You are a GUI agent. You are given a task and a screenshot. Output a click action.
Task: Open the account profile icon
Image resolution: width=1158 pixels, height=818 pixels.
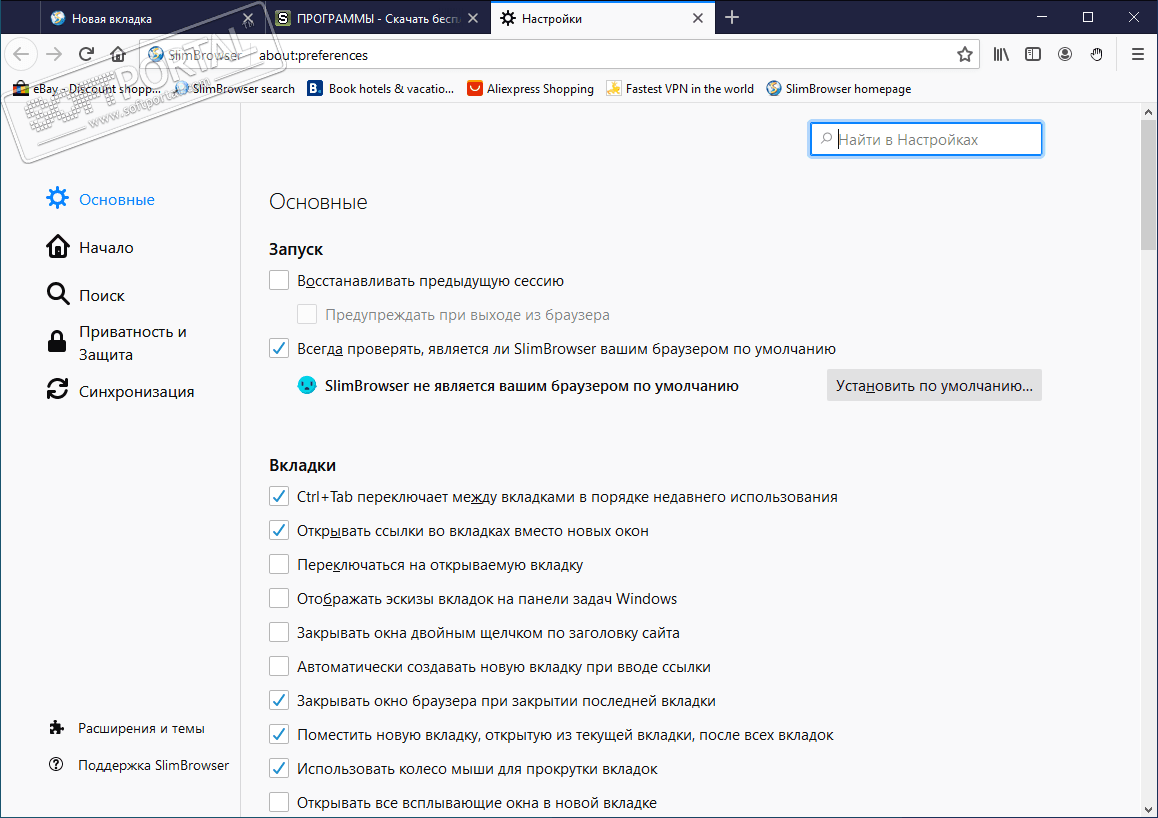pyautogui.click(x=1065, y=55)
